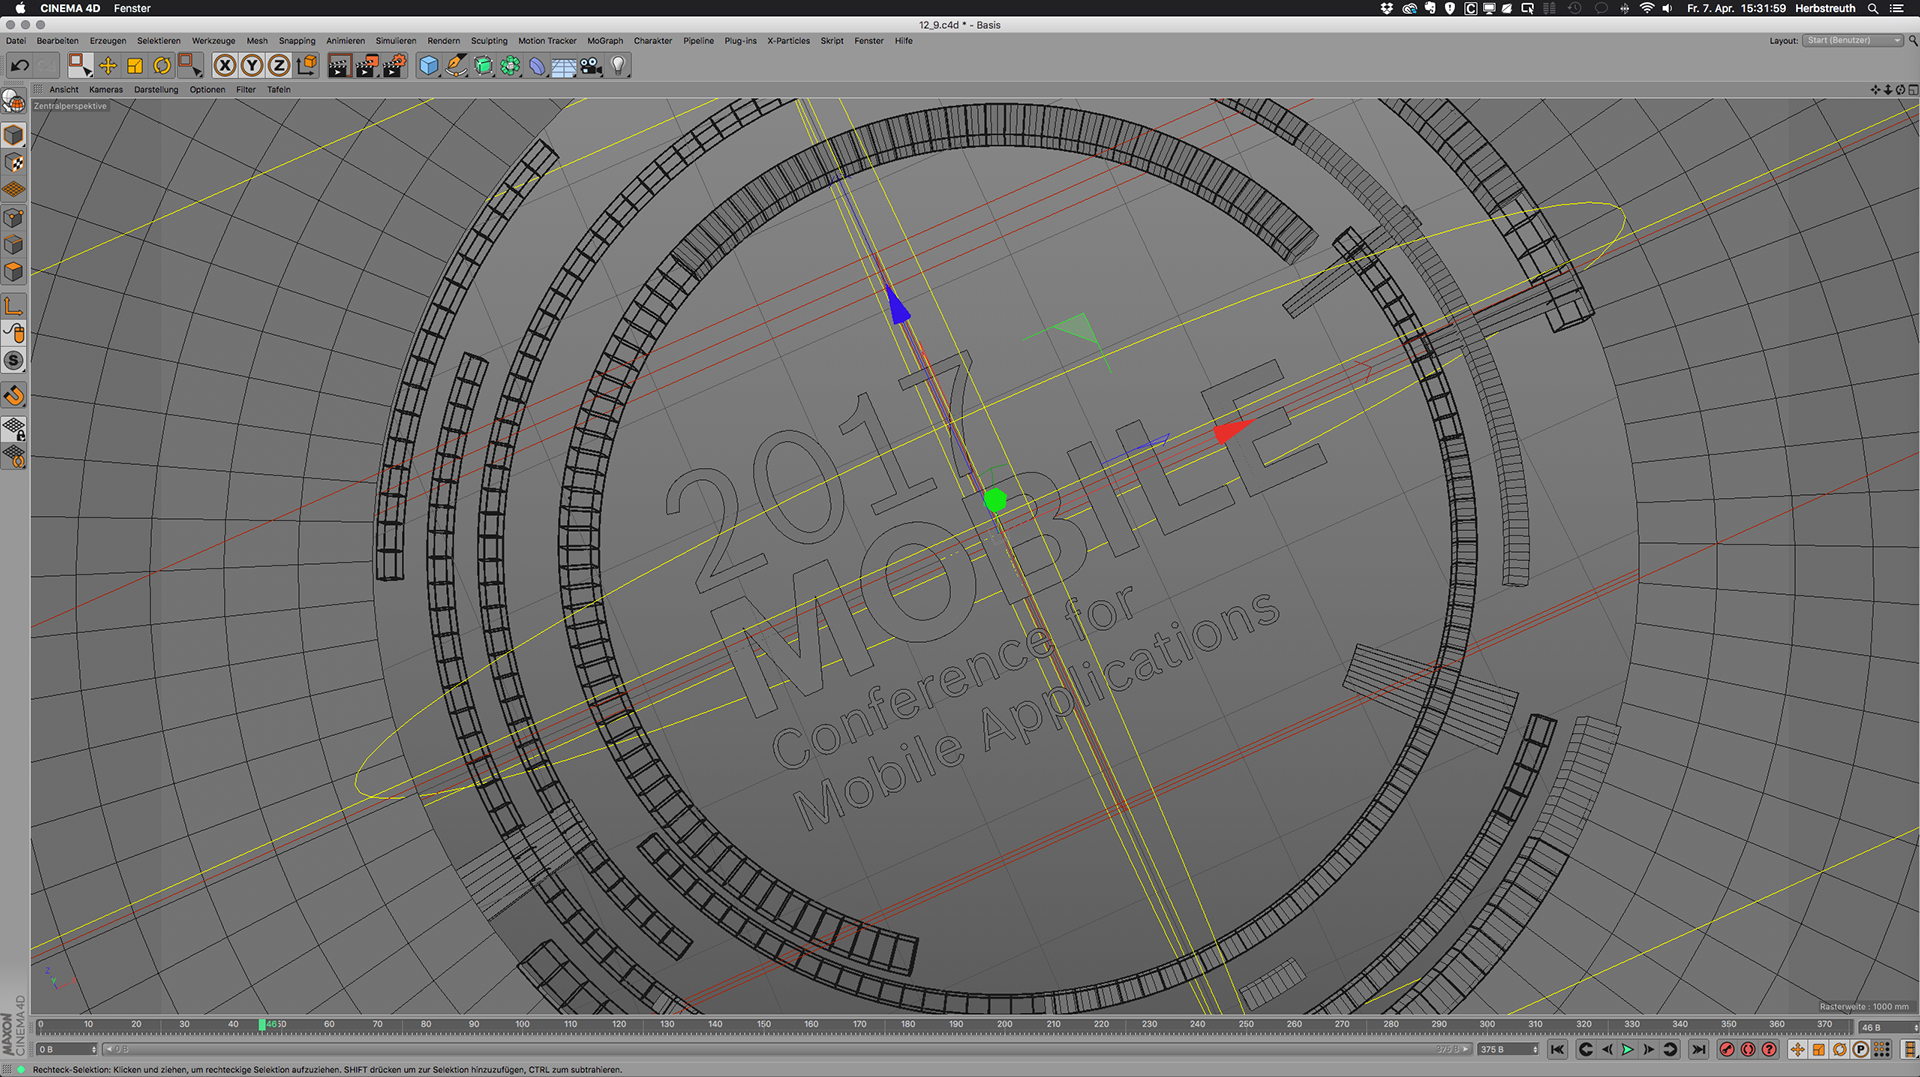Image resolution: width=1920 pixels, height=1077 pixels.
Task: Add a camera object
Action: 591,66
